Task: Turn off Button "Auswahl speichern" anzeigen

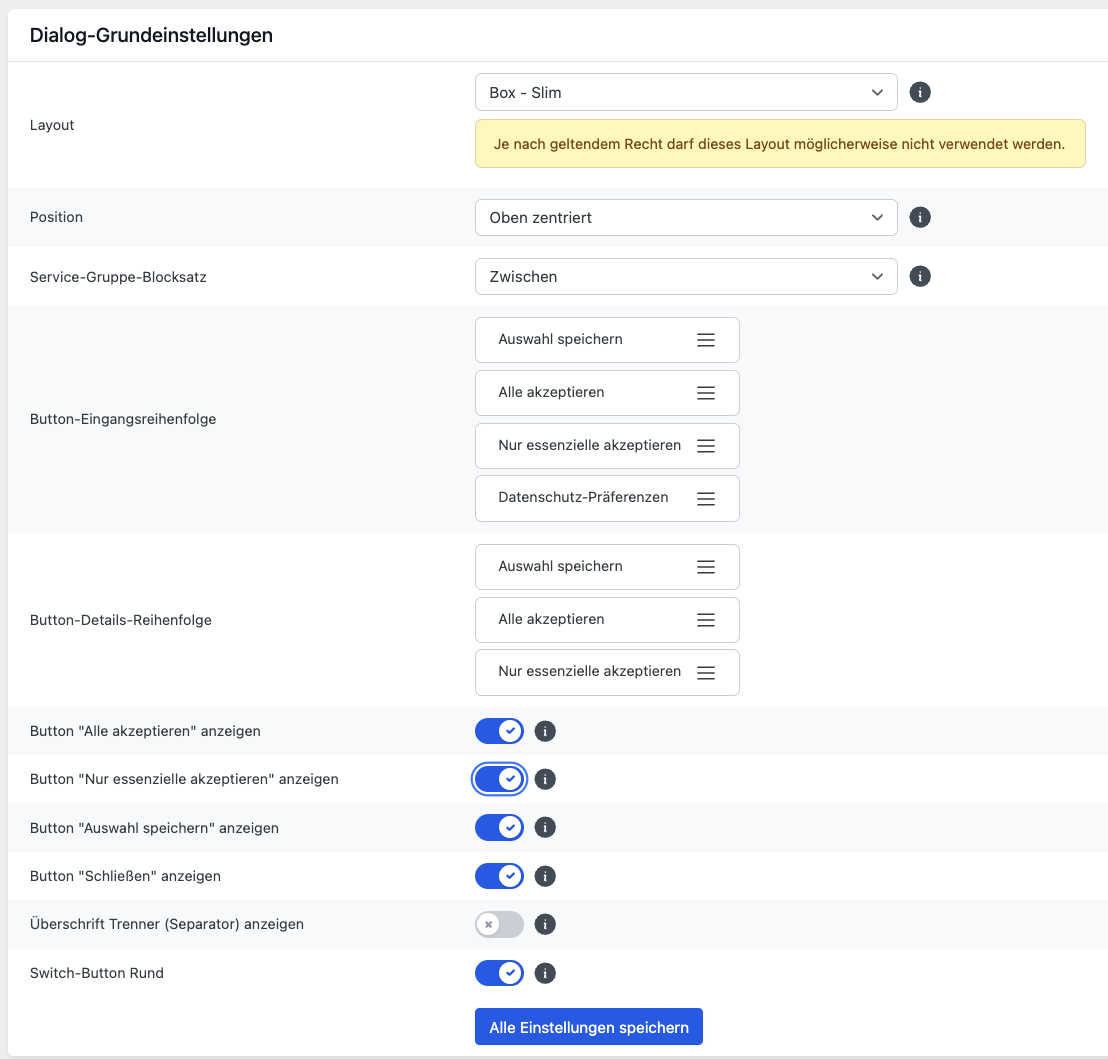Action: 499,828
